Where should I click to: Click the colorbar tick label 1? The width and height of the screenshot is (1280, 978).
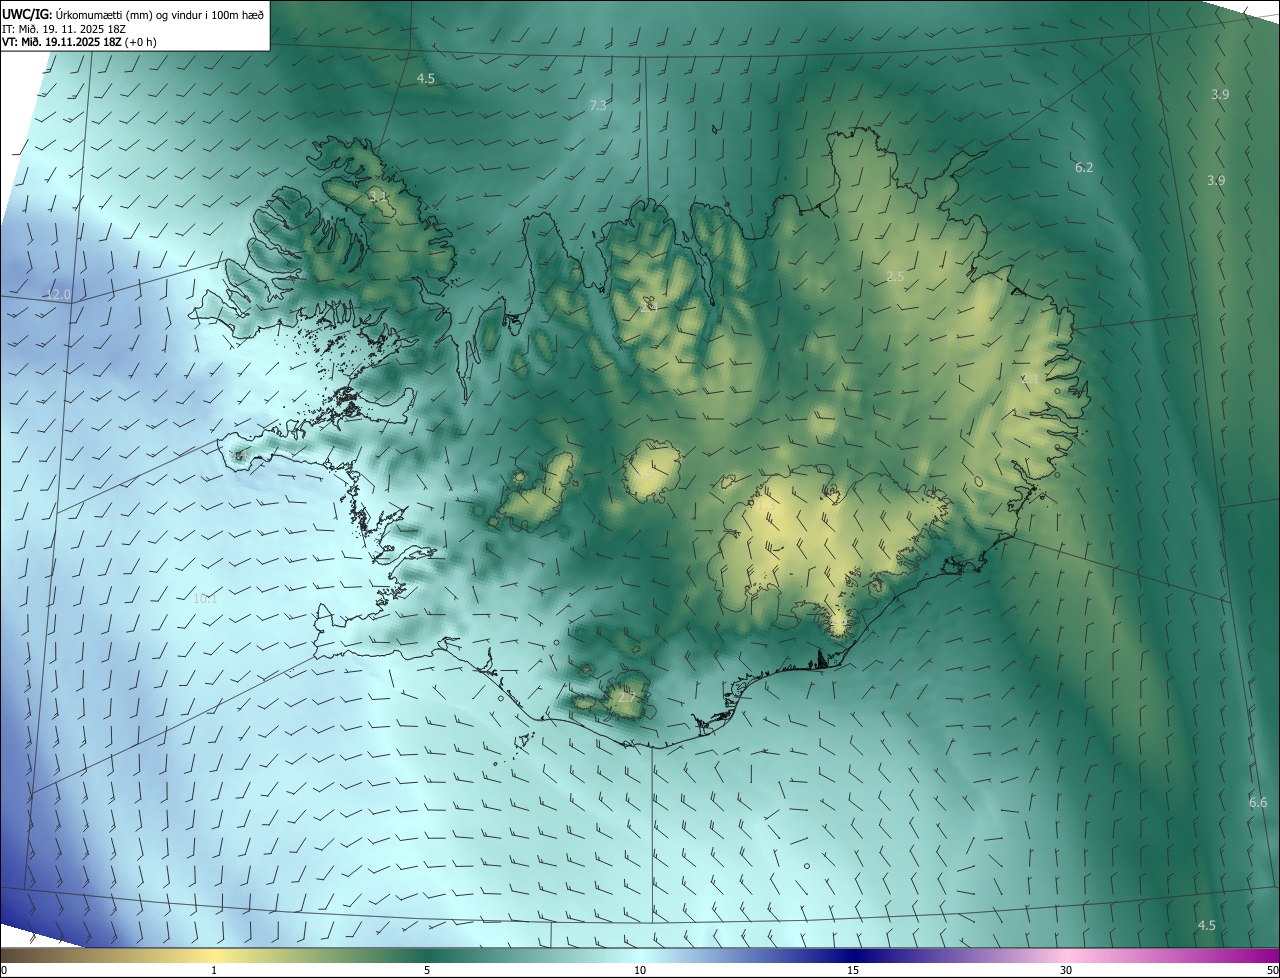point(214,970)
